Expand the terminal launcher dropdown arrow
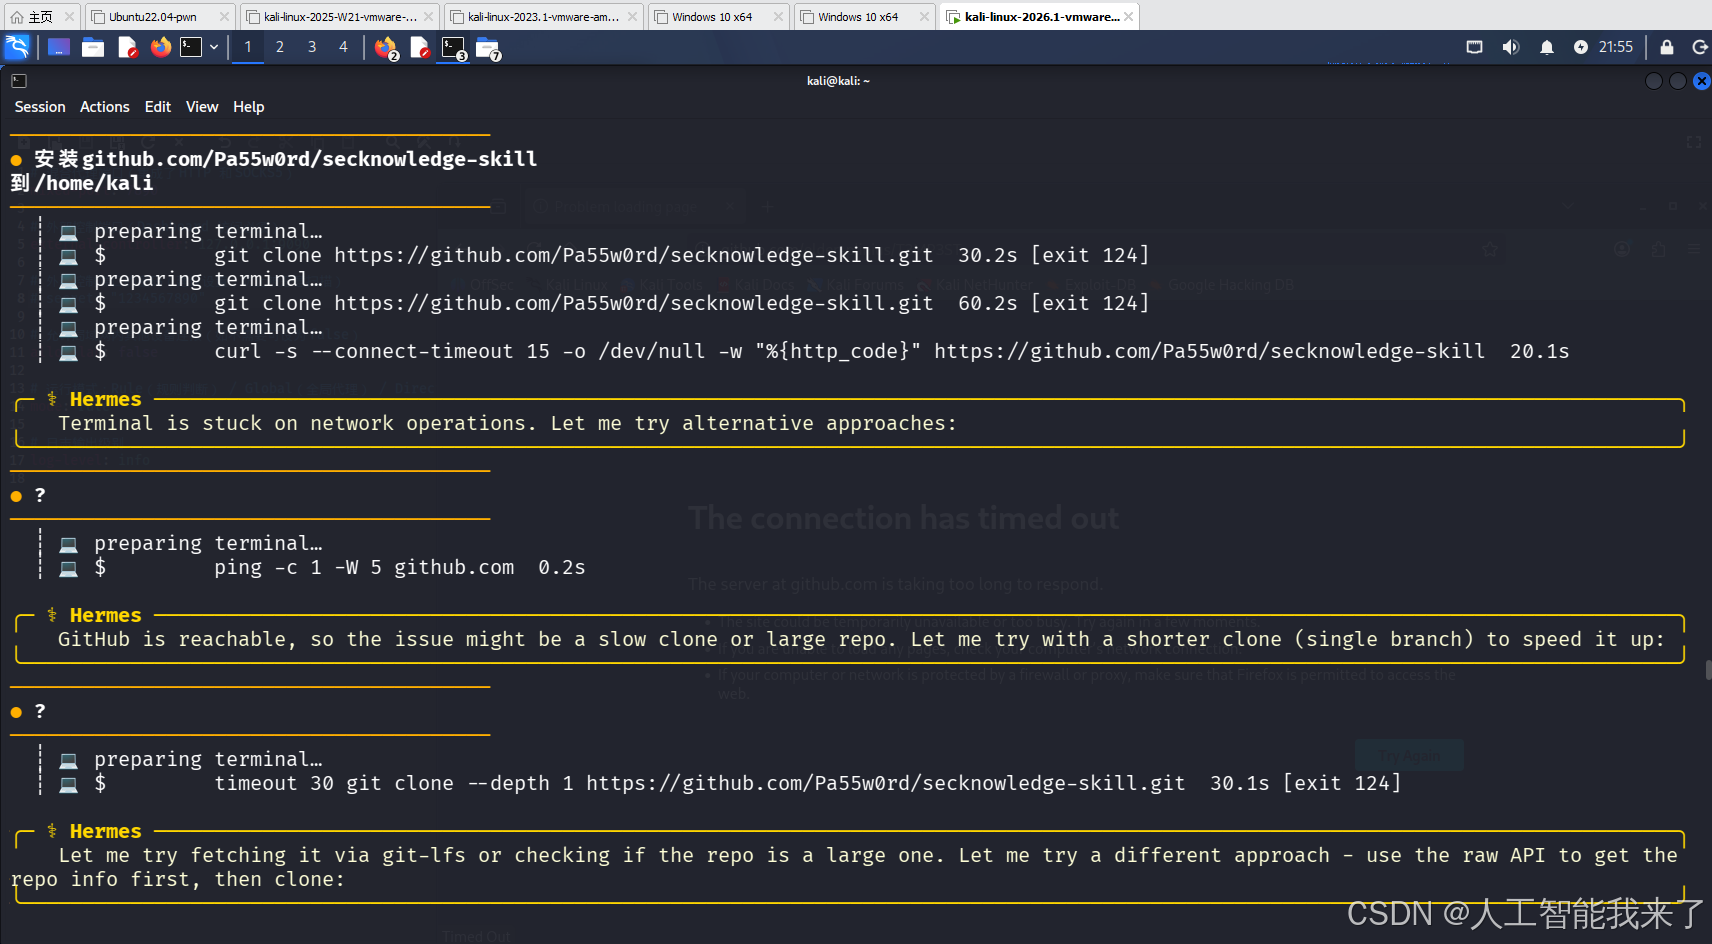The image size is (1712, 944). [x=214, y=47]
